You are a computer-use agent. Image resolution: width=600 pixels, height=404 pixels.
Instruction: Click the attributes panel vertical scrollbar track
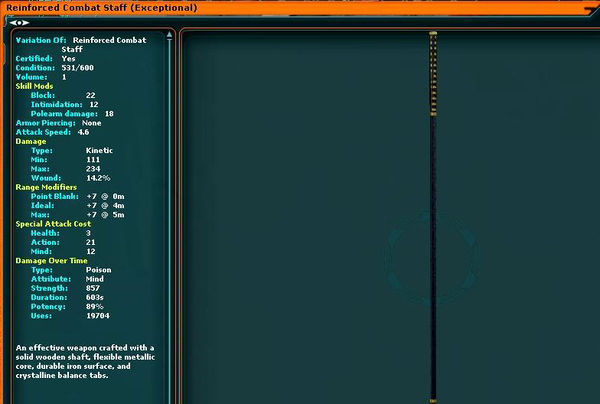pos(170,200)
